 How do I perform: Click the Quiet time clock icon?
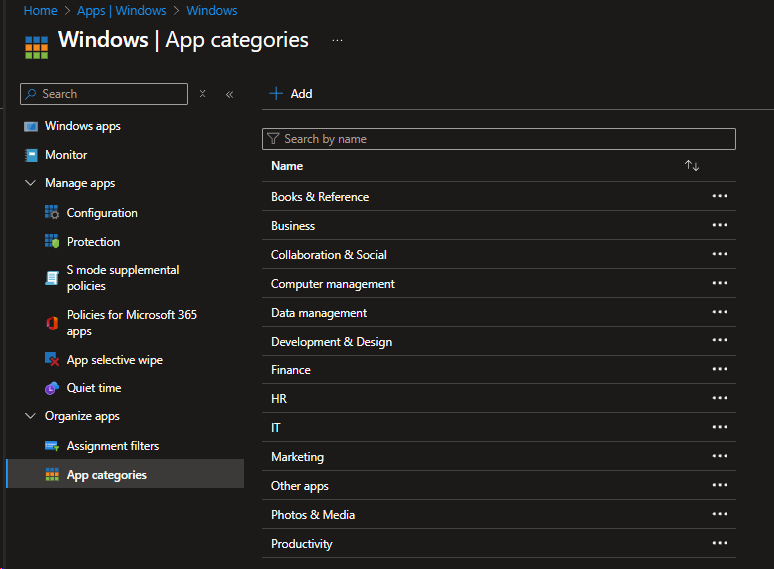click(52, 388)
